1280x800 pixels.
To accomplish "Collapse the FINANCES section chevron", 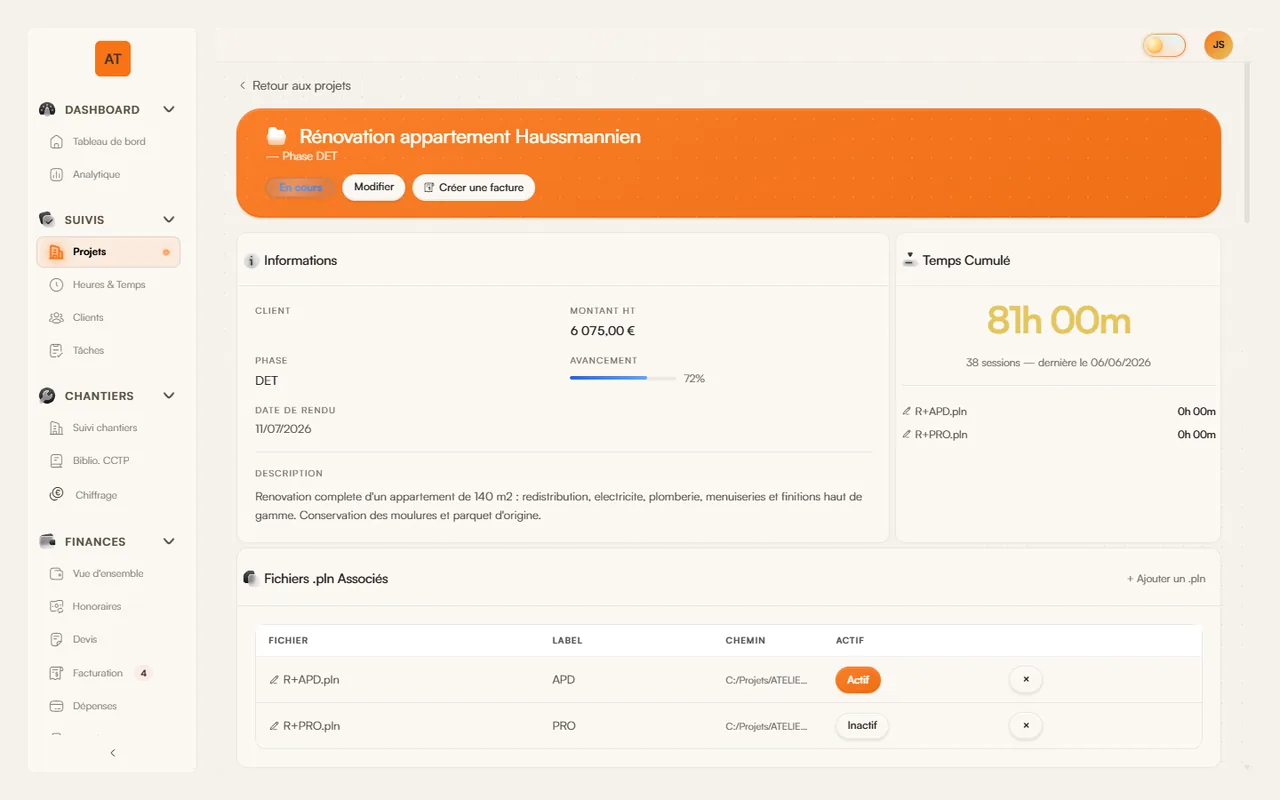I will tap(169, 542).
